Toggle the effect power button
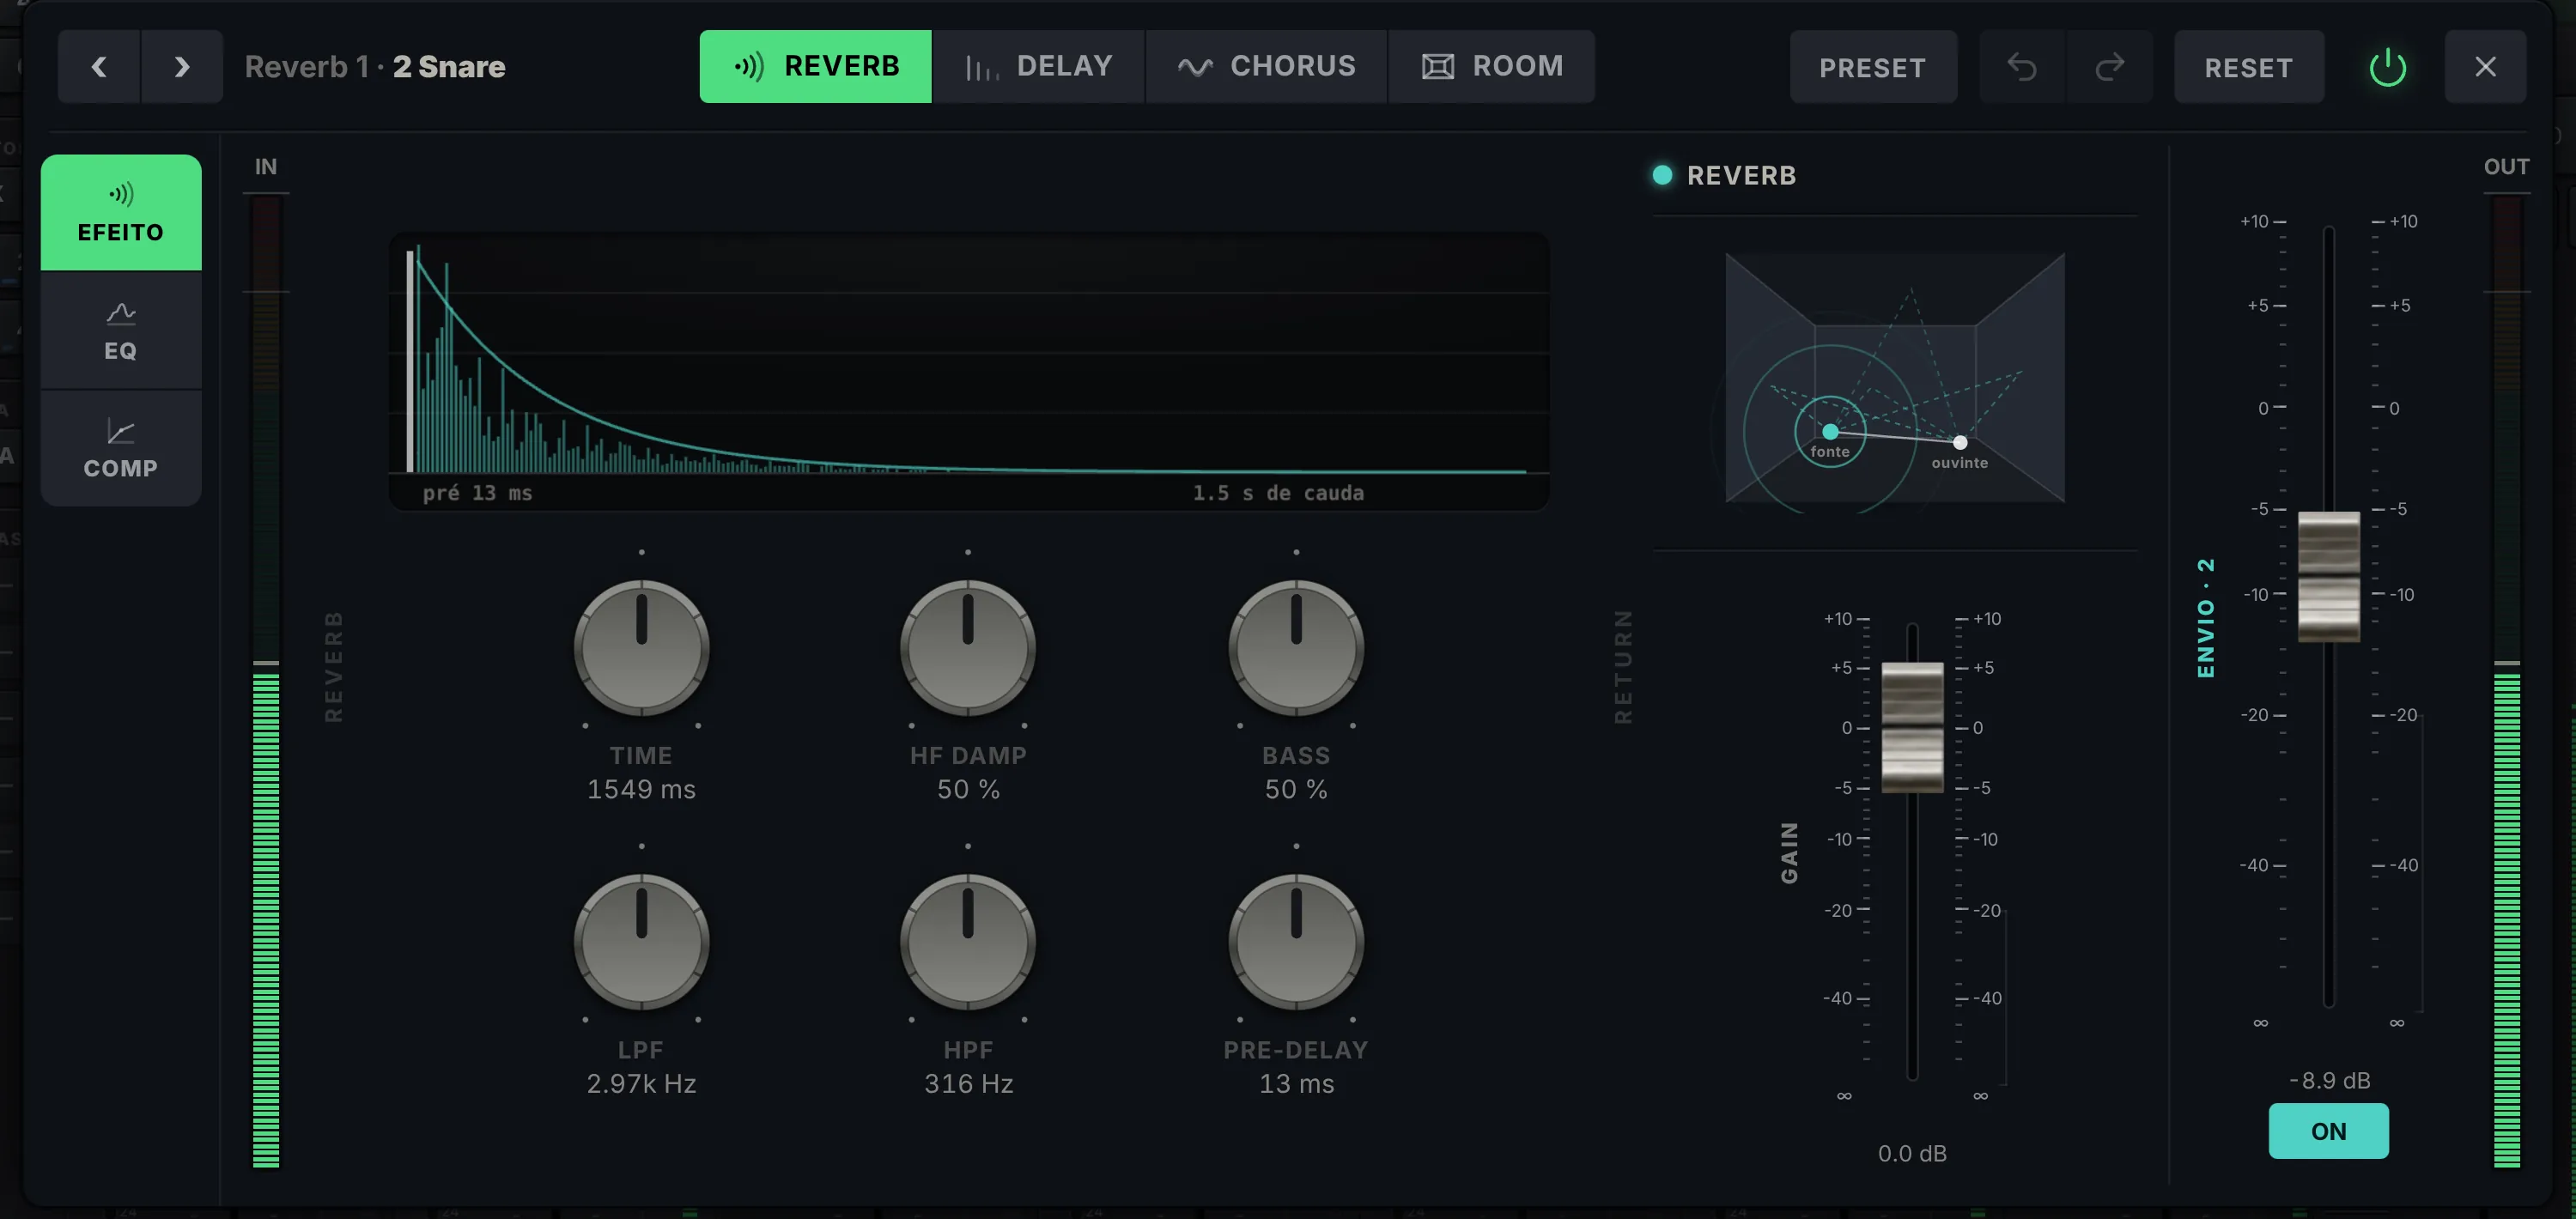Image resolution: width=2576 pixels, height=1219 pixels. pyautogui.click(x=2387, y=67)
